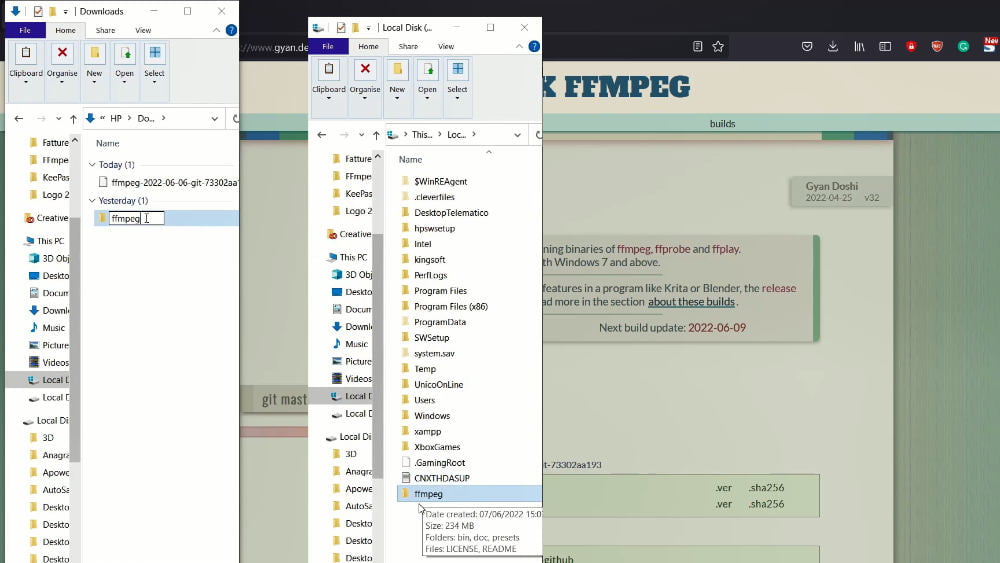Open Select group in Local Disk window ribbon
1000x563 pixels.
click(457, 80)
